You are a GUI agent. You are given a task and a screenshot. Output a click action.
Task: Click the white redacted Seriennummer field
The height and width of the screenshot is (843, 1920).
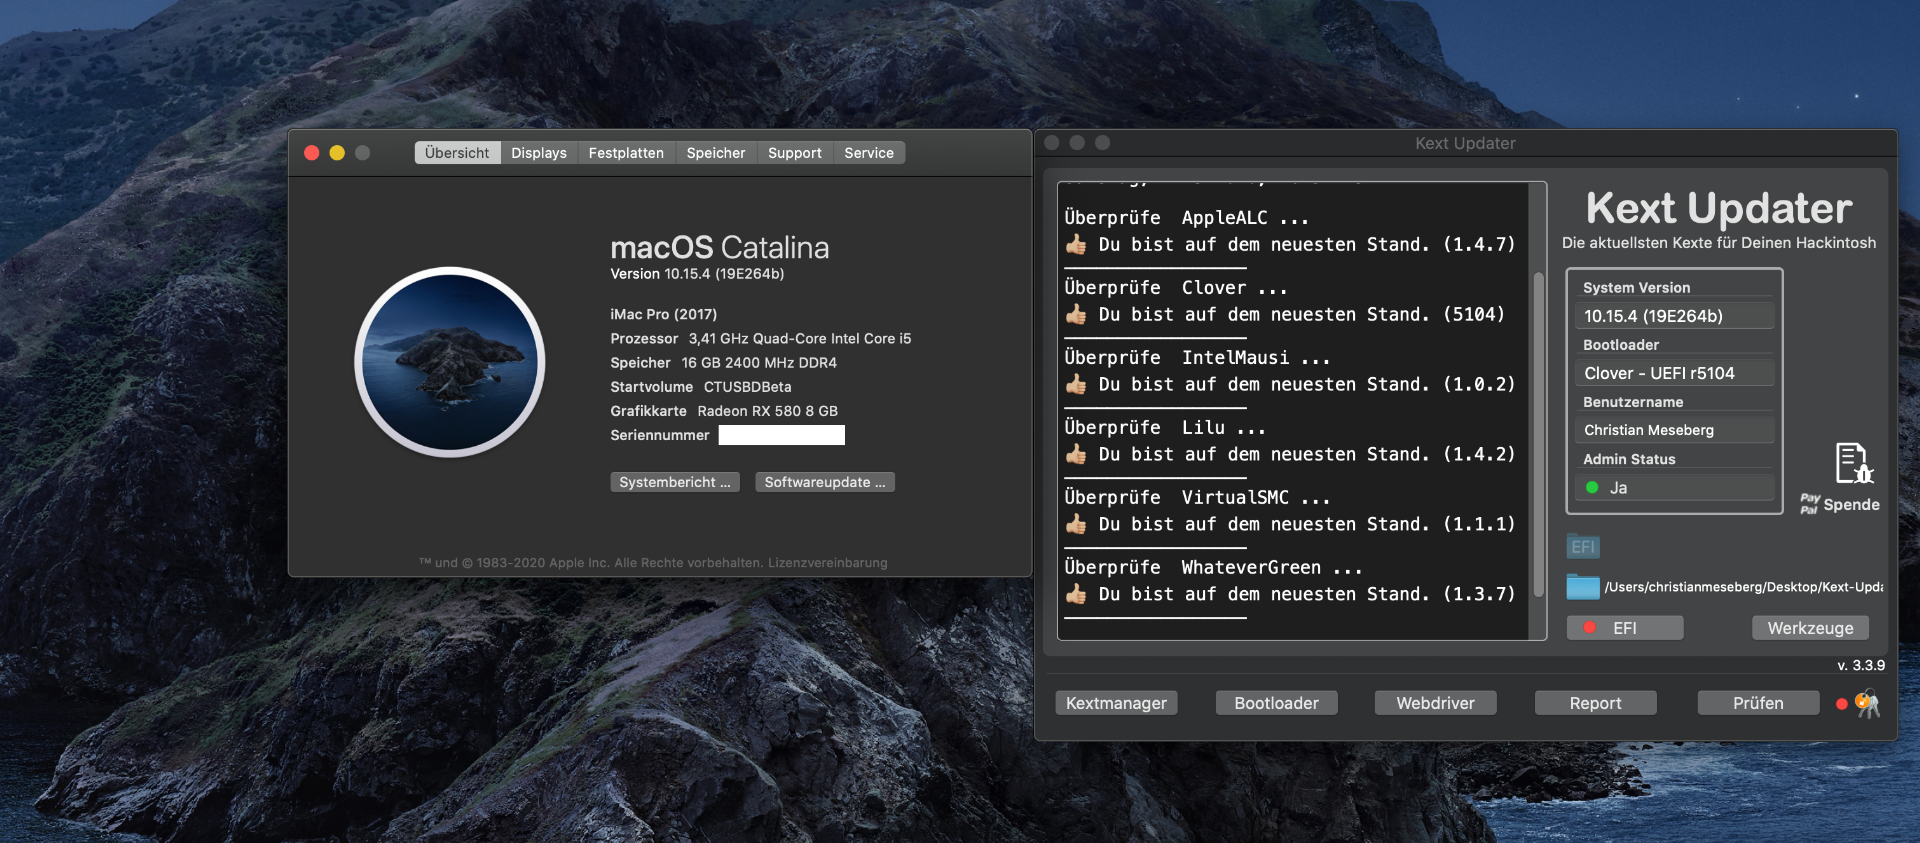(782, 435)
